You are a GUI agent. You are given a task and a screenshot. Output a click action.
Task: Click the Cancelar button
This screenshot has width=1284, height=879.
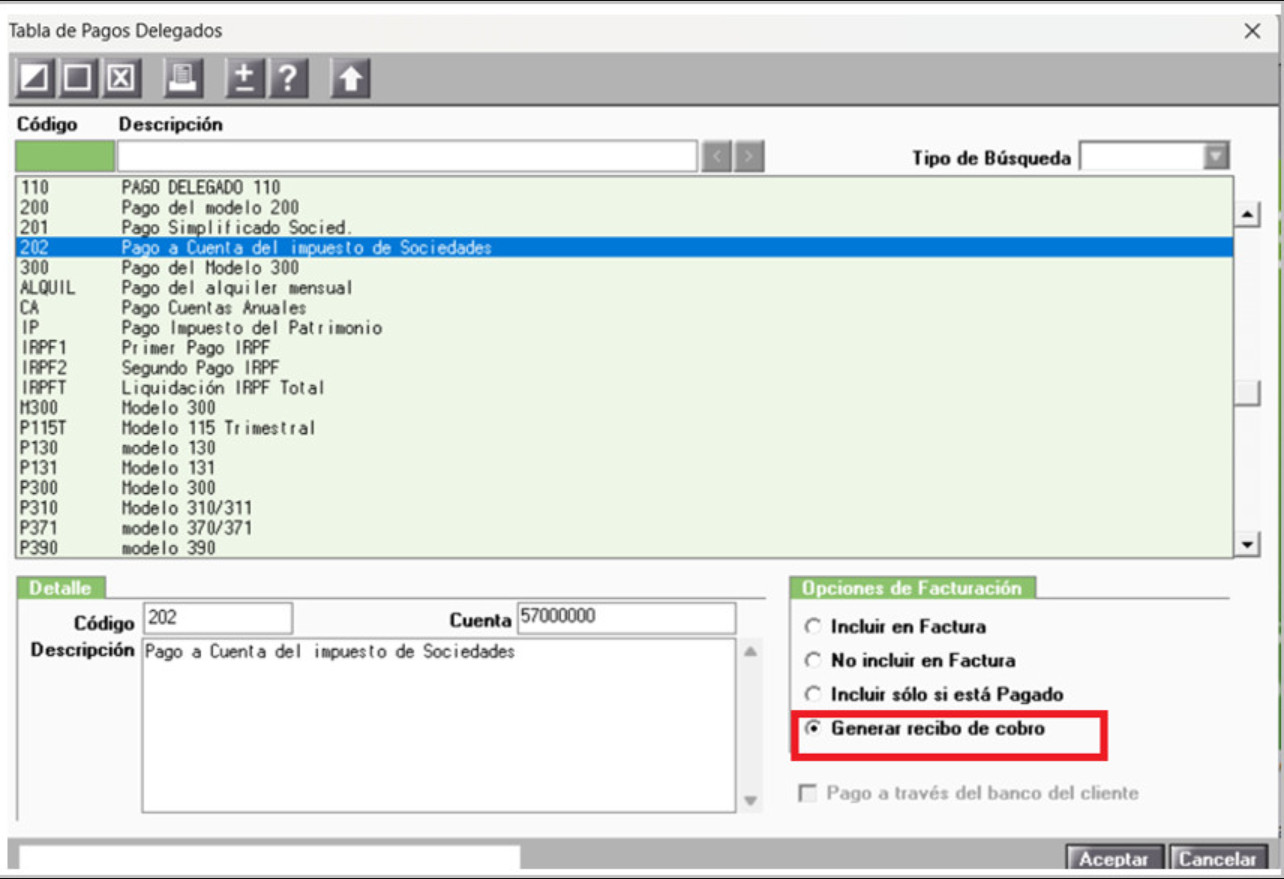coord(1217,859)
